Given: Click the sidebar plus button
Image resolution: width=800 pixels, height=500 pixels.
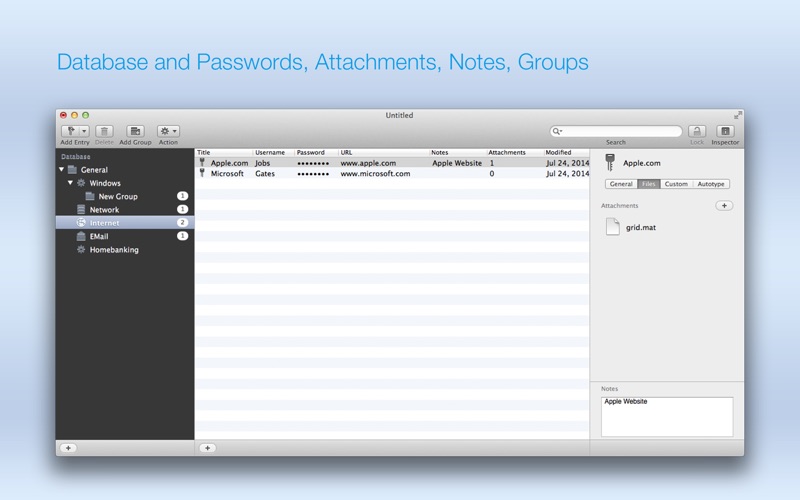Looking at the screenshot, I should [x=68, y=448].
